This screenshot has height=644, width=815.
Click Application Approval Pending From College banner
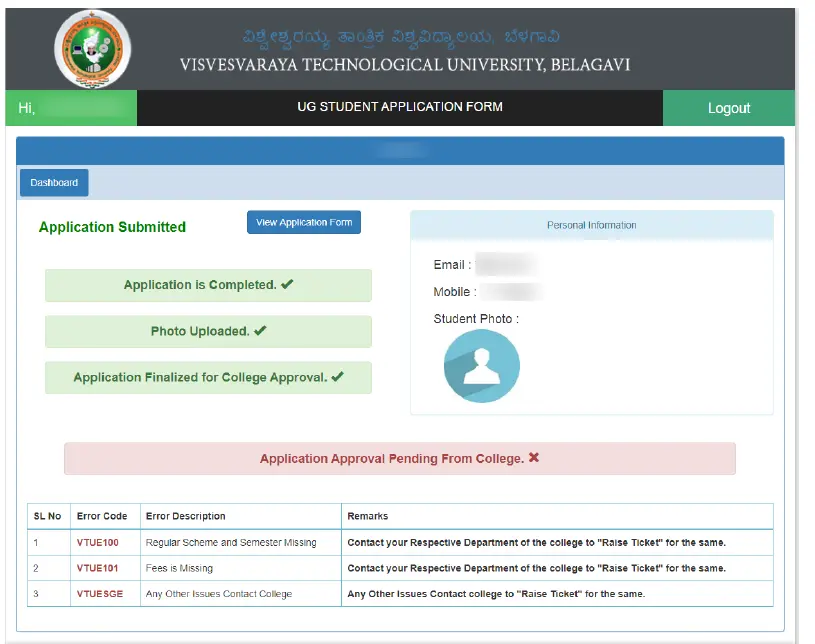point(400,458)
